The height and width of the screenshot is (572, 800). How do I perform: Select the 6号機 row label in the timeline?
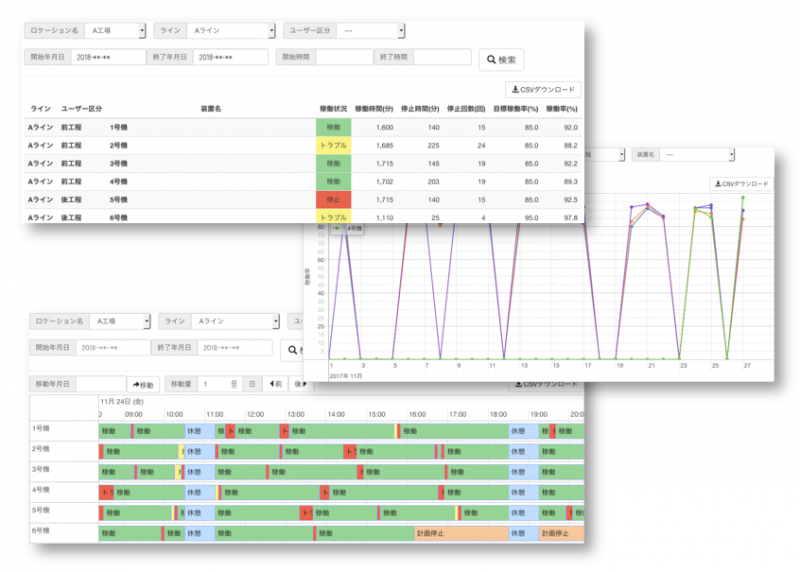click(41, 530)
